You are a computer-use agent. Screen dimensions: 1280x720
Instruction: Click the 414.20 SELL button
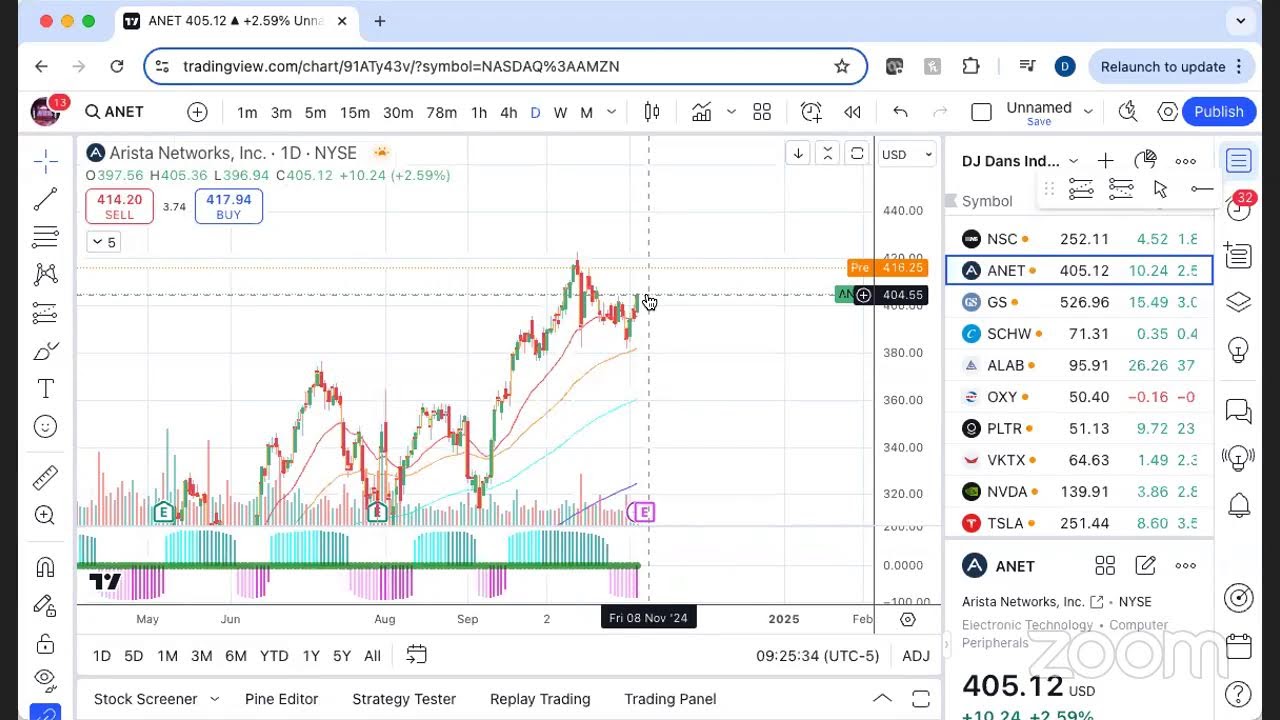119,206
